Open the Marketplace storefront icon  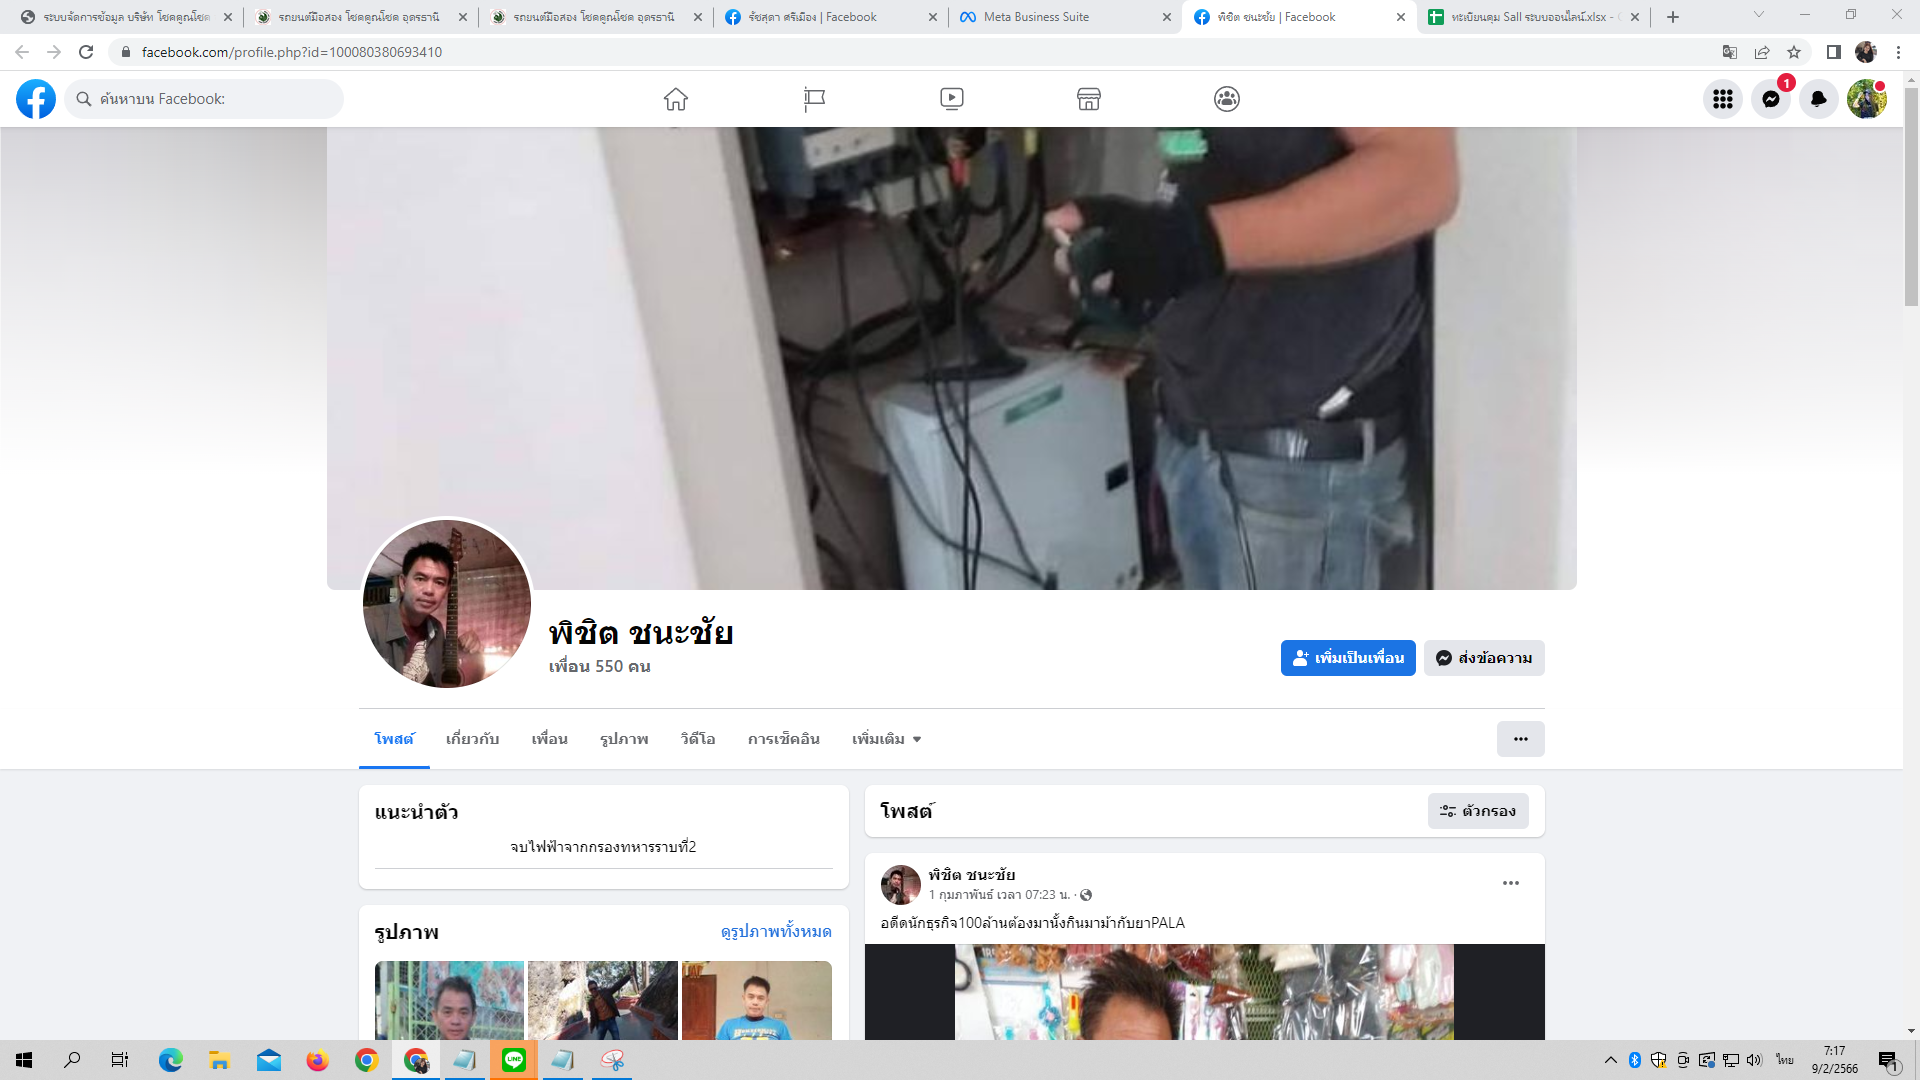[x=1089, y=99]
